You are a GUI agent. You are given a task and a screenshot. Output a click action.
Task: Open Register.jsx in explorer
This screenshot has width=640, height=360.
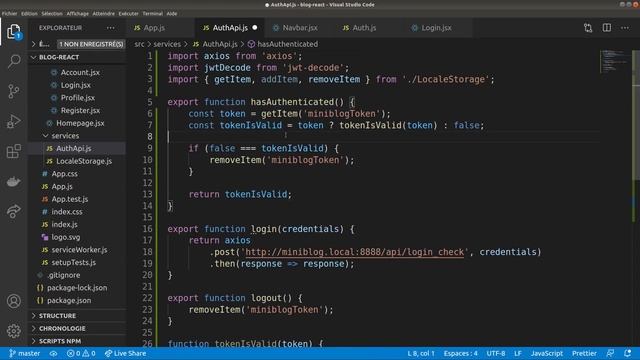80,110
